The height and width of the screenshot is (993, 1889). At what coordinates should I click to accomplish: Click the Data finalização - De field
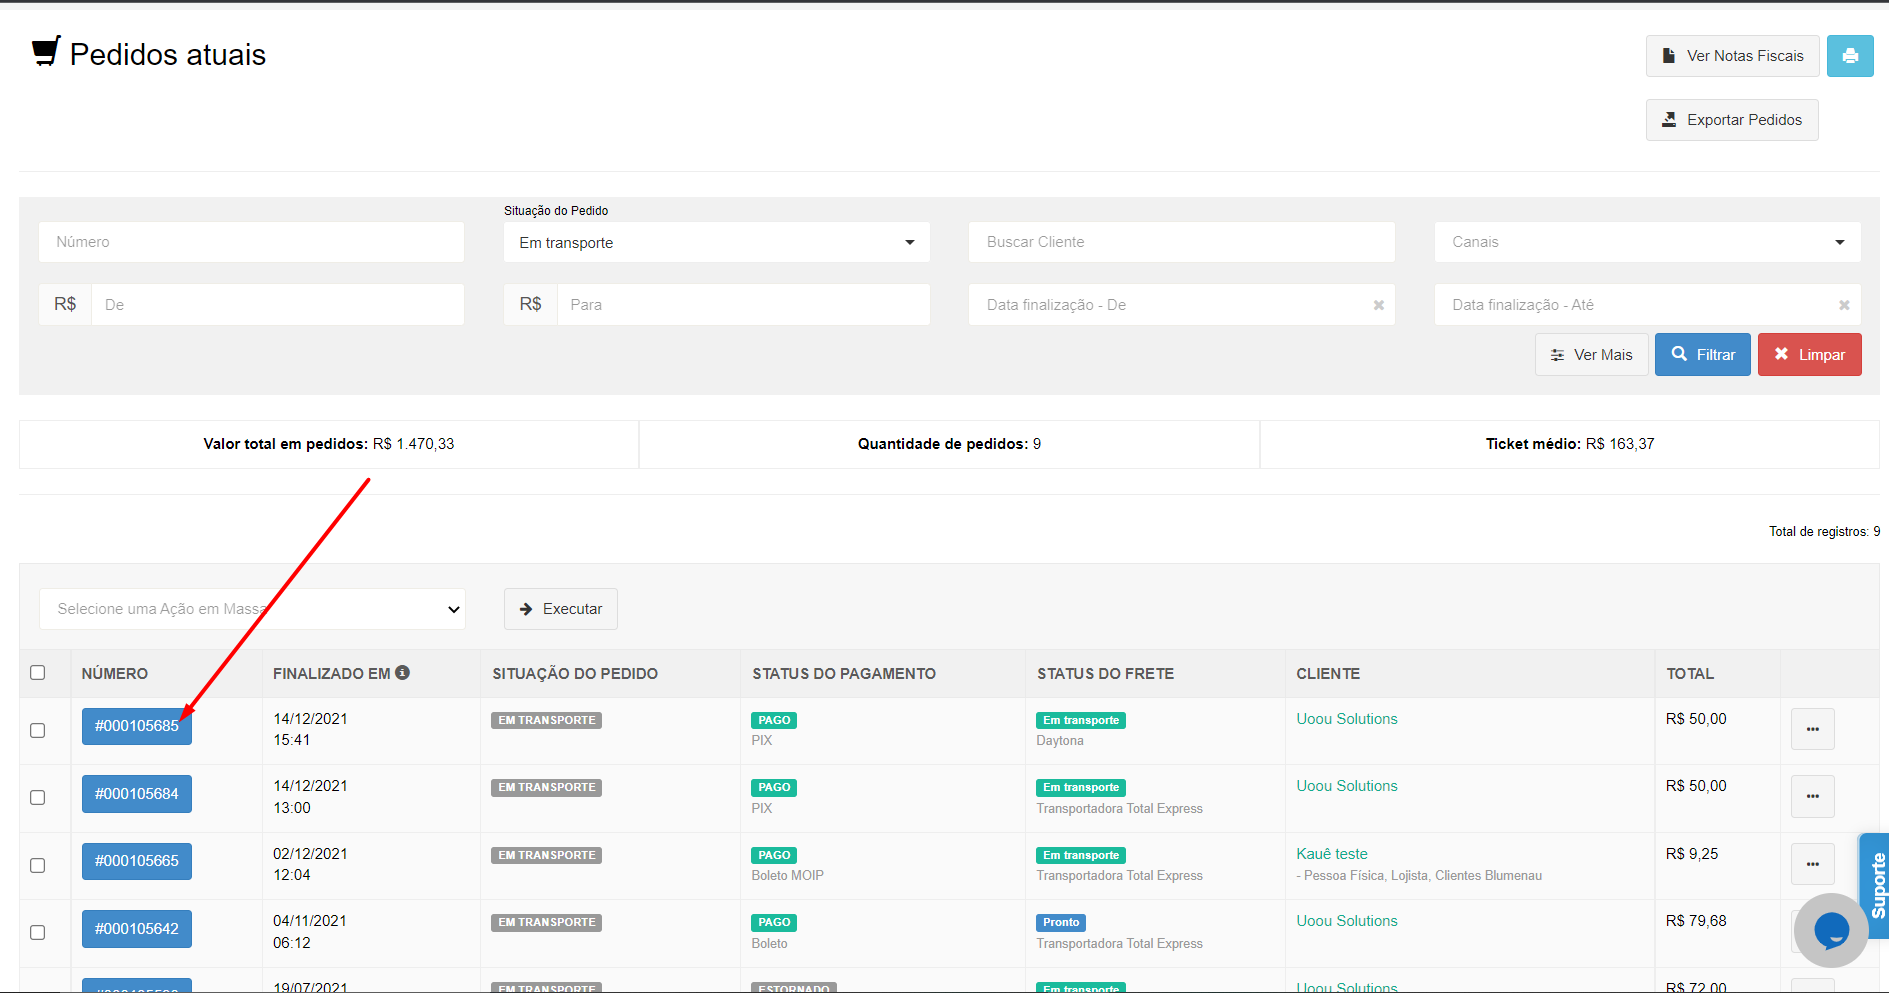(1181, 305)
